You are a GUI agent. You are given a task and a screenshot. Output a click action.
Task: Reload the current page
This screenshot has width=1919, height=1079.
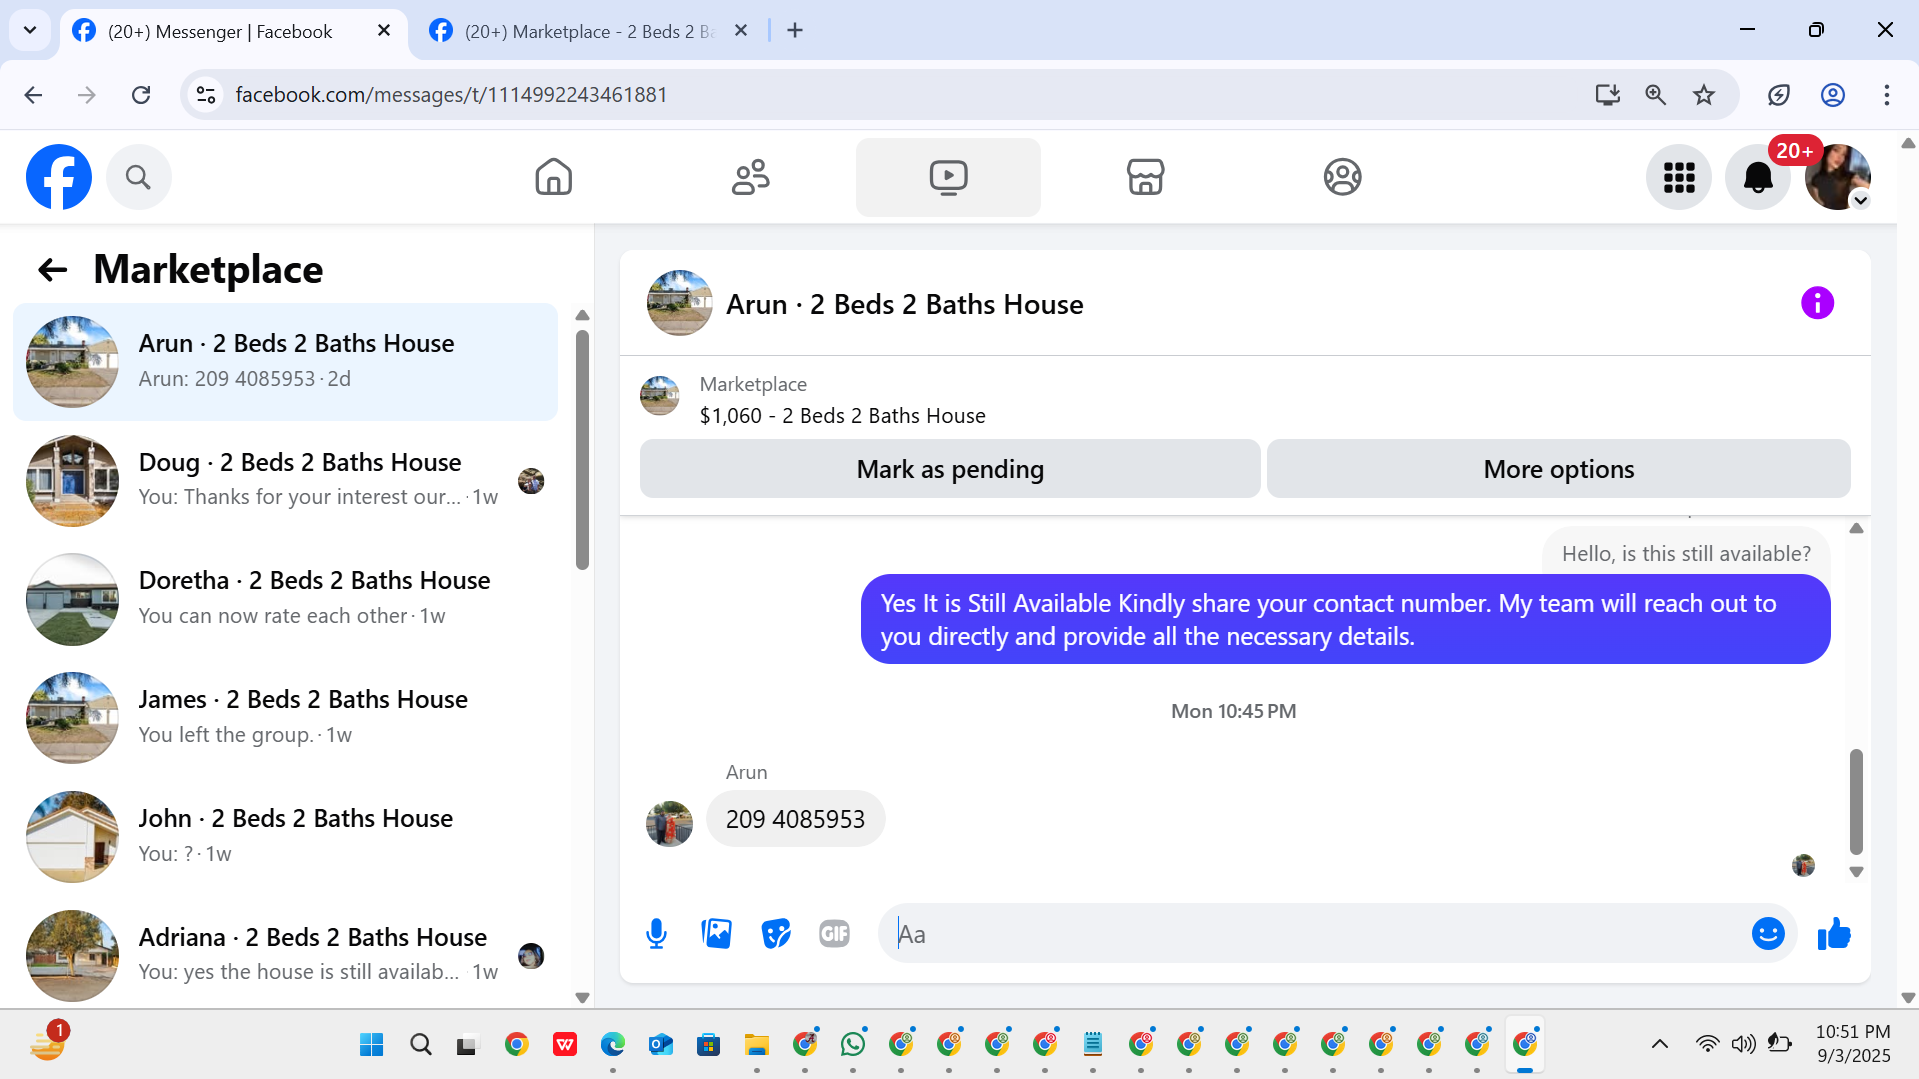coord(141,95)
